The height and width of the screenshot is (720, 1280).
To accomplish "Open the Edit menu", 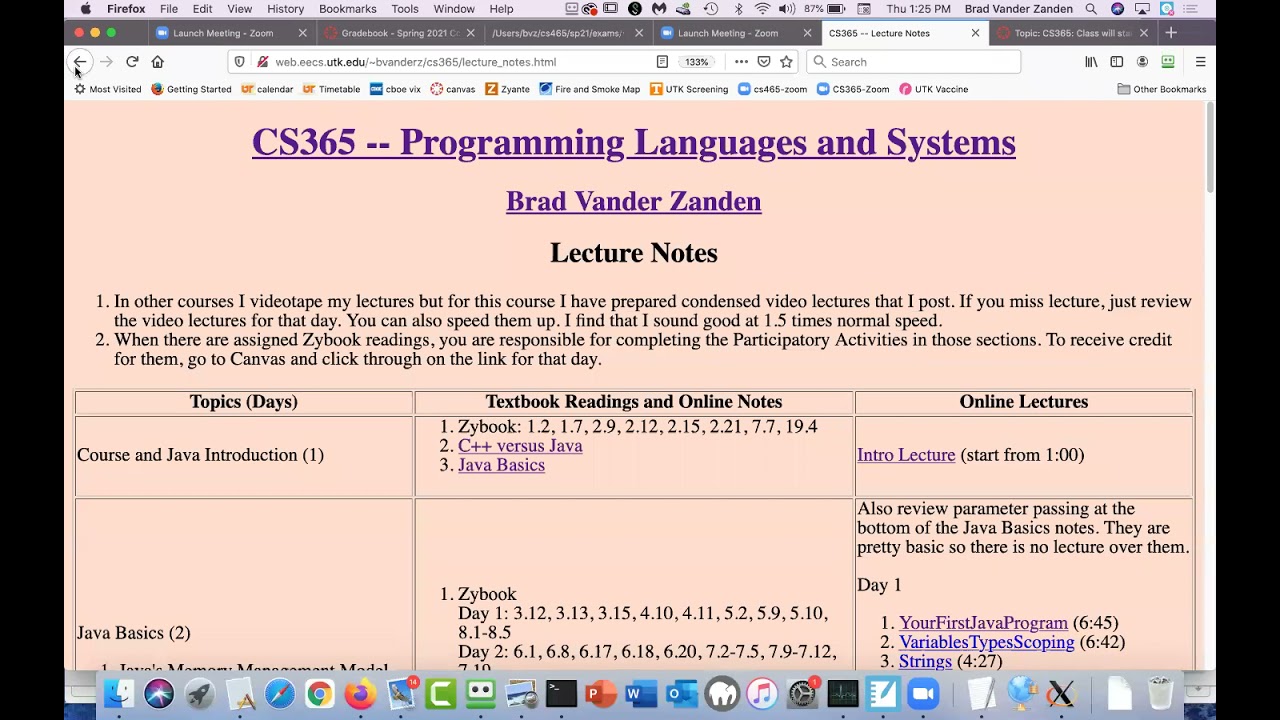I will (x=202, y=9).
